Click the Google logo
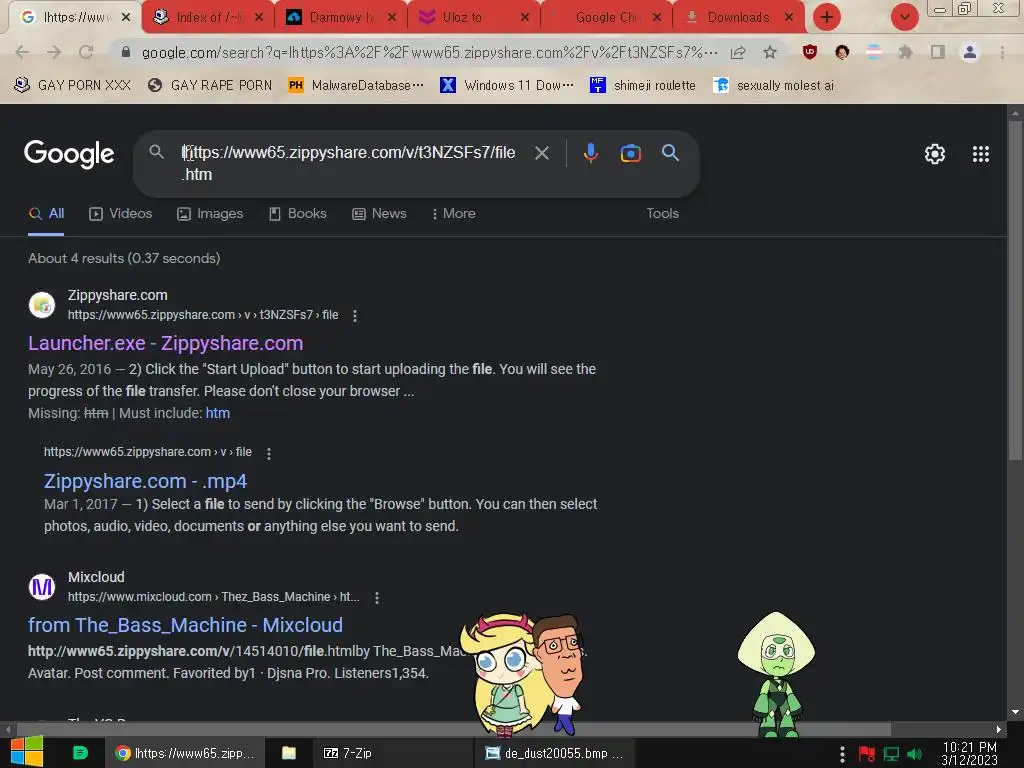The height and width of the screenshot is (768, 1024). 69,154
